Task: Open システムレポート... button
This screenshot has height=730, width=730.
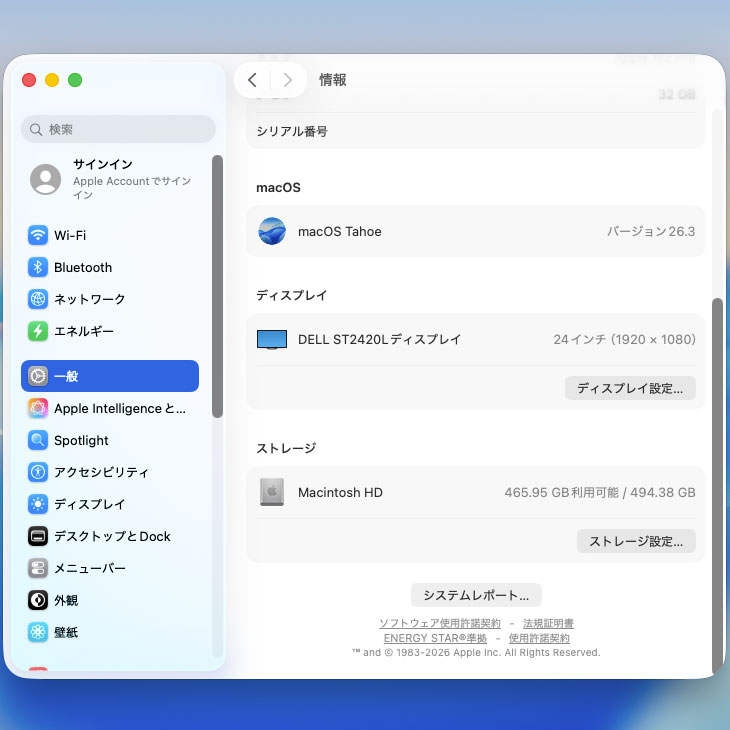Action: click(476, 595)
